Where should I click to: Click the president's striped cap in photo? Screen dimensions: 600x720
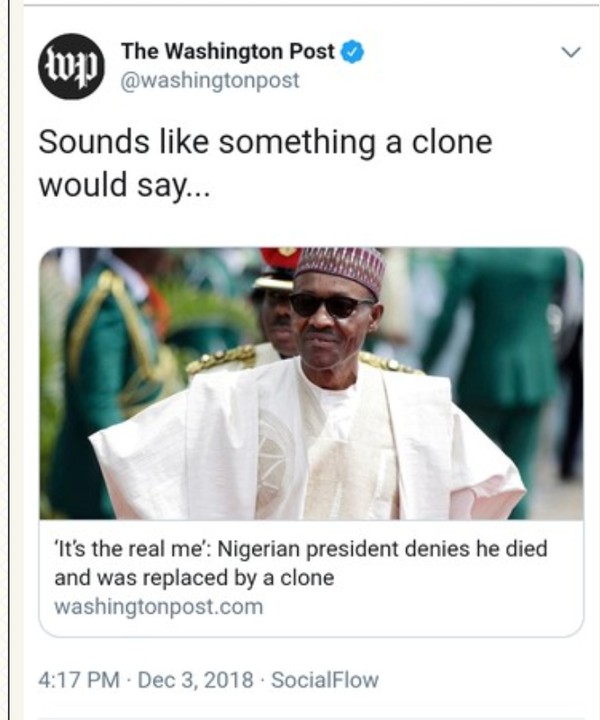pyautogui.click(x=340, y=268)
